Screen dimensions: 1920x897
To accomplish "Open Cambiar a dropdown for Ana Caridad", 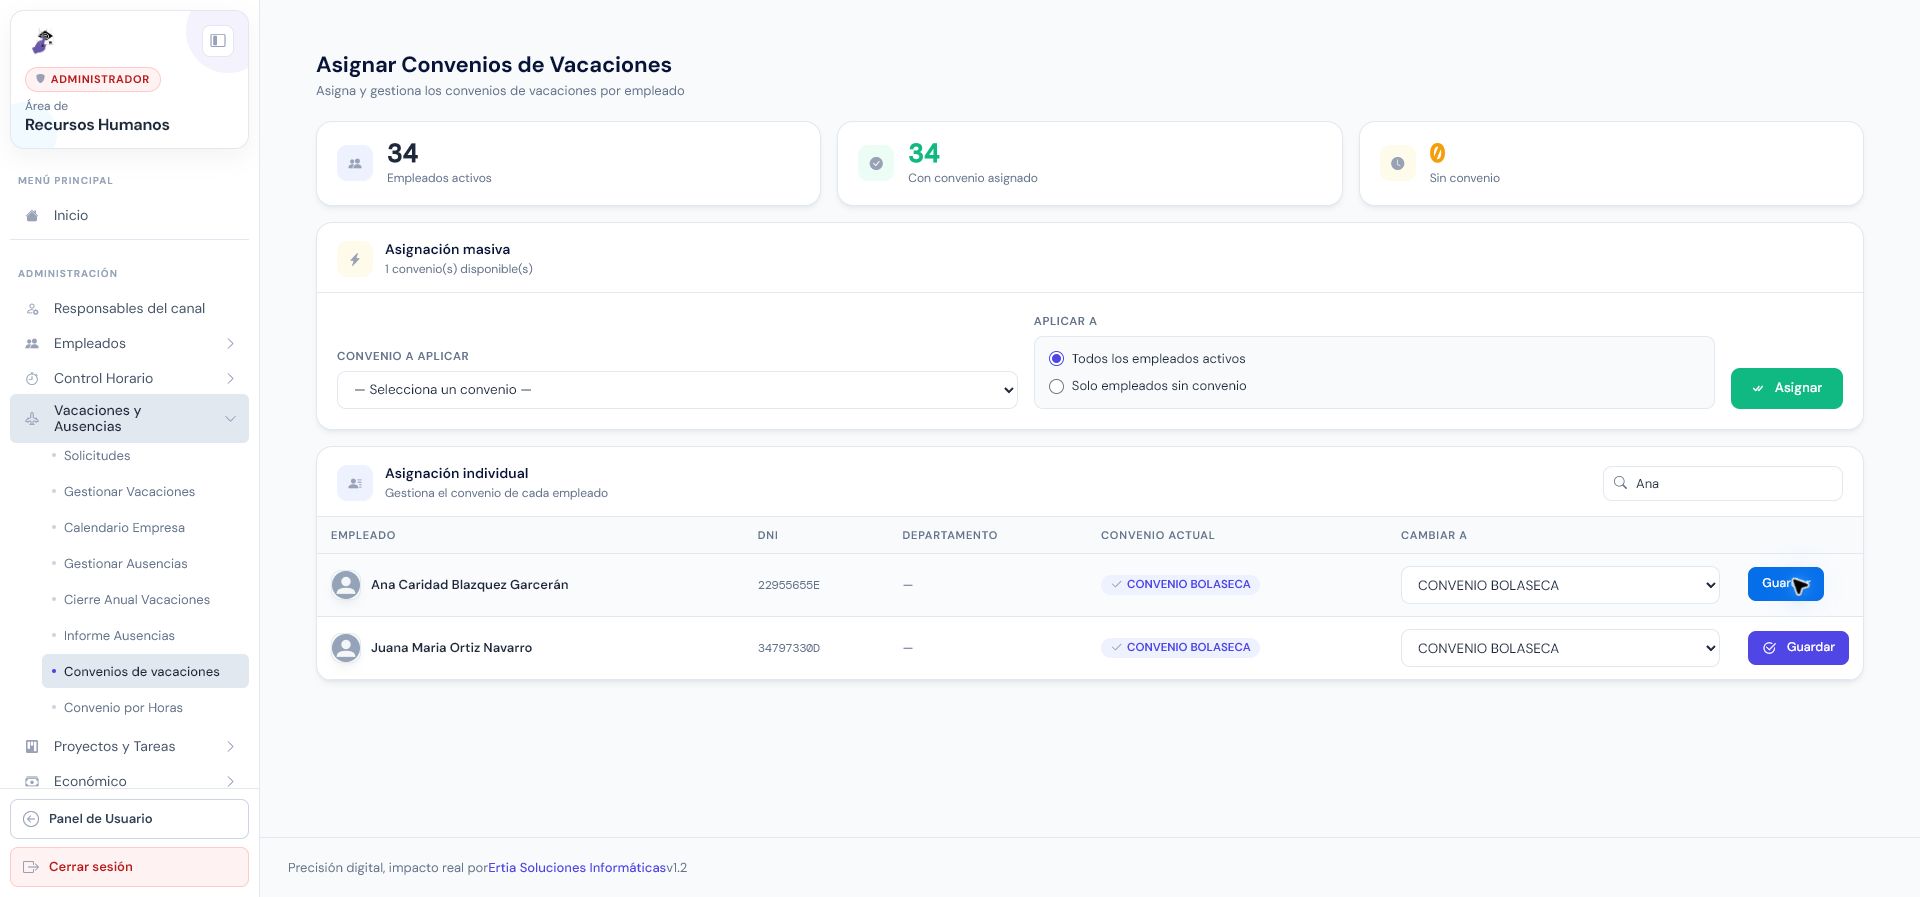I will click(x=1560, y=585).
